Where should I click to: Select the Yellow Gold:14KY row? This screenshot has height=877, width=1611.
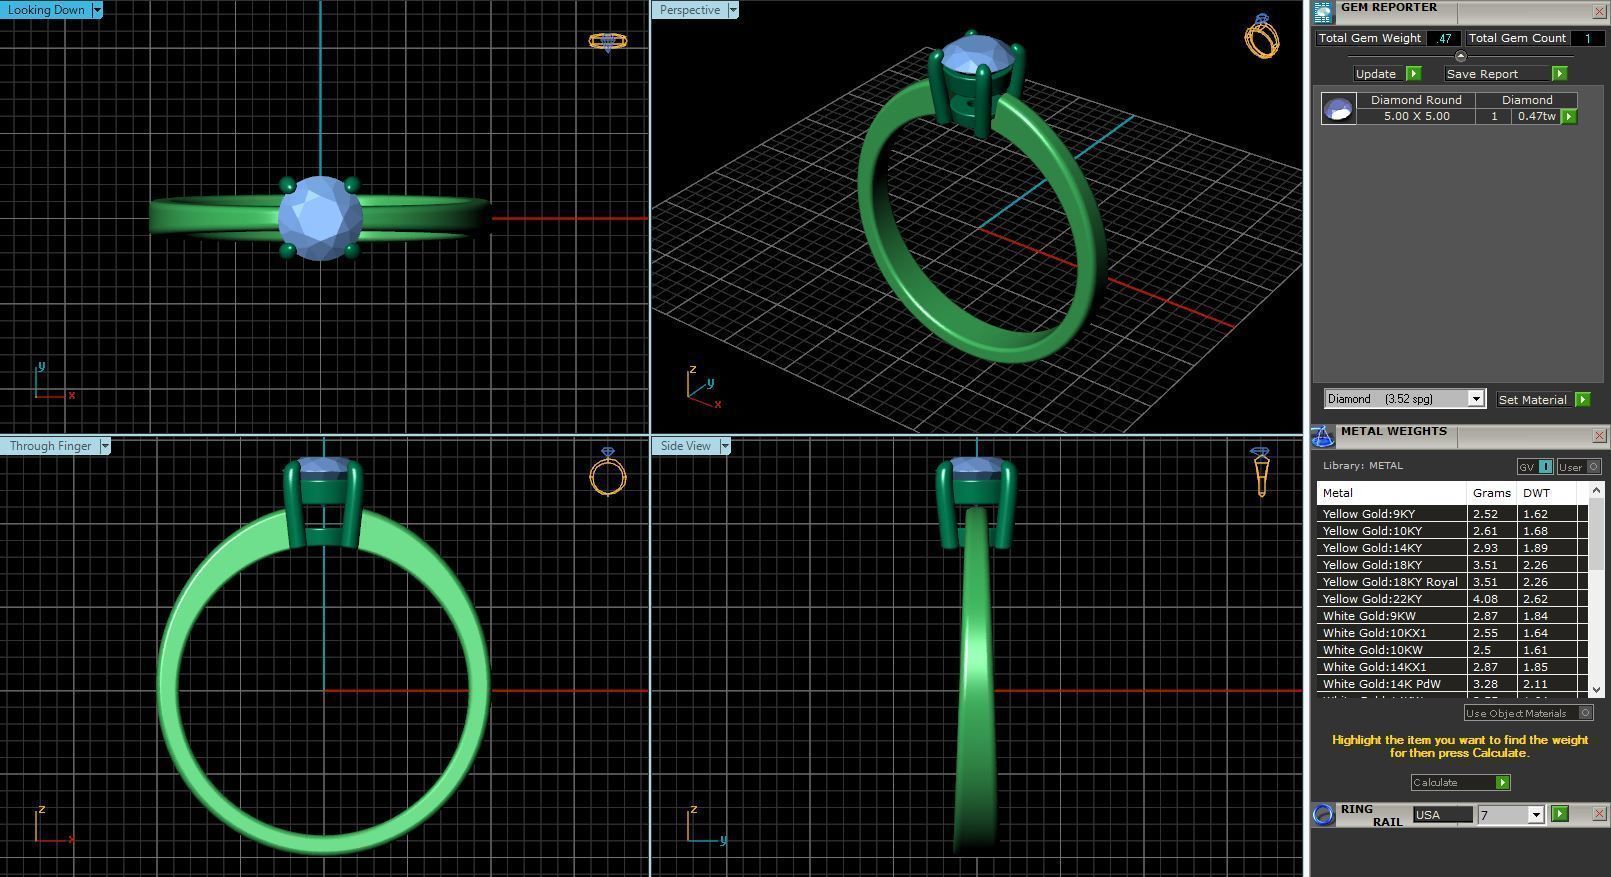[x=1451, y=548]
